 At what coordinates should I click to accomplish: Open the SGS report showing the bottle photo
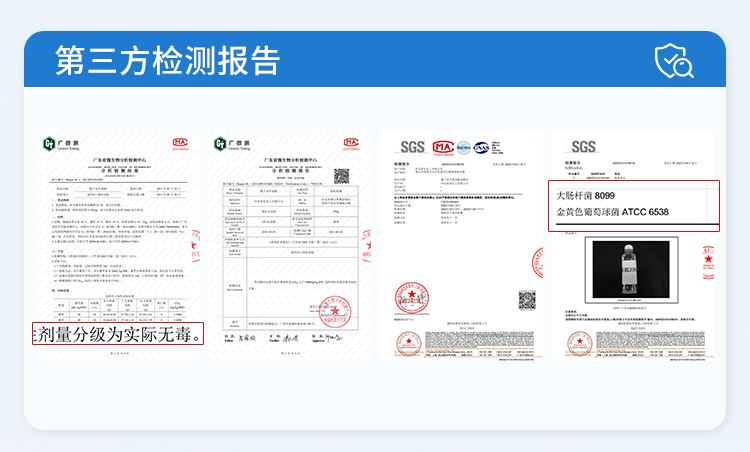632,246
